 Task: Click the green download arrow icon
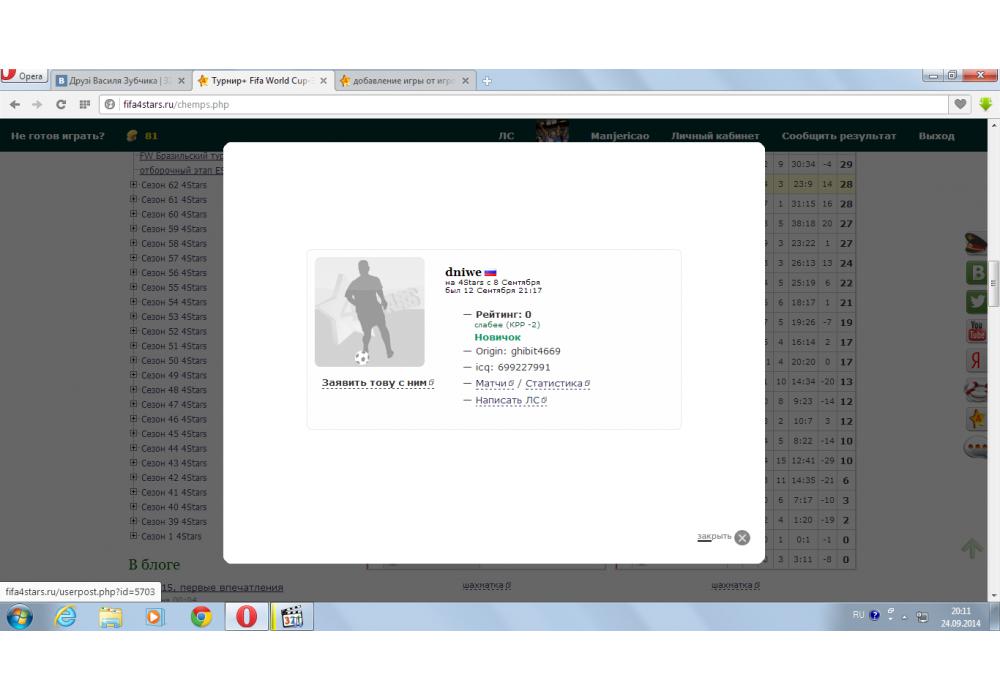(x=985, y=104)
